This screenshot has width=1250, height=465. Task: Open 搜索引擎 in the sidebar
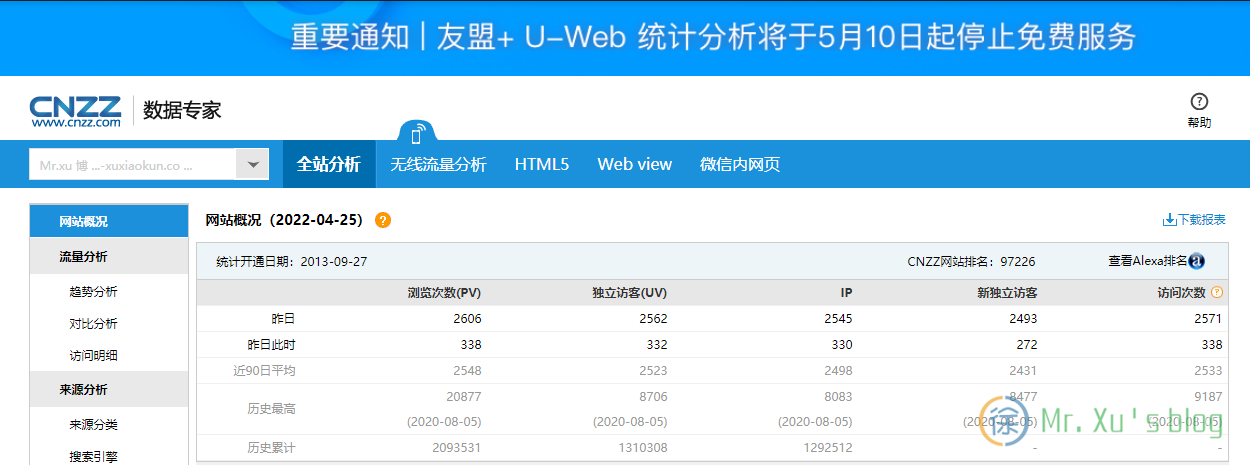[93, 457]
